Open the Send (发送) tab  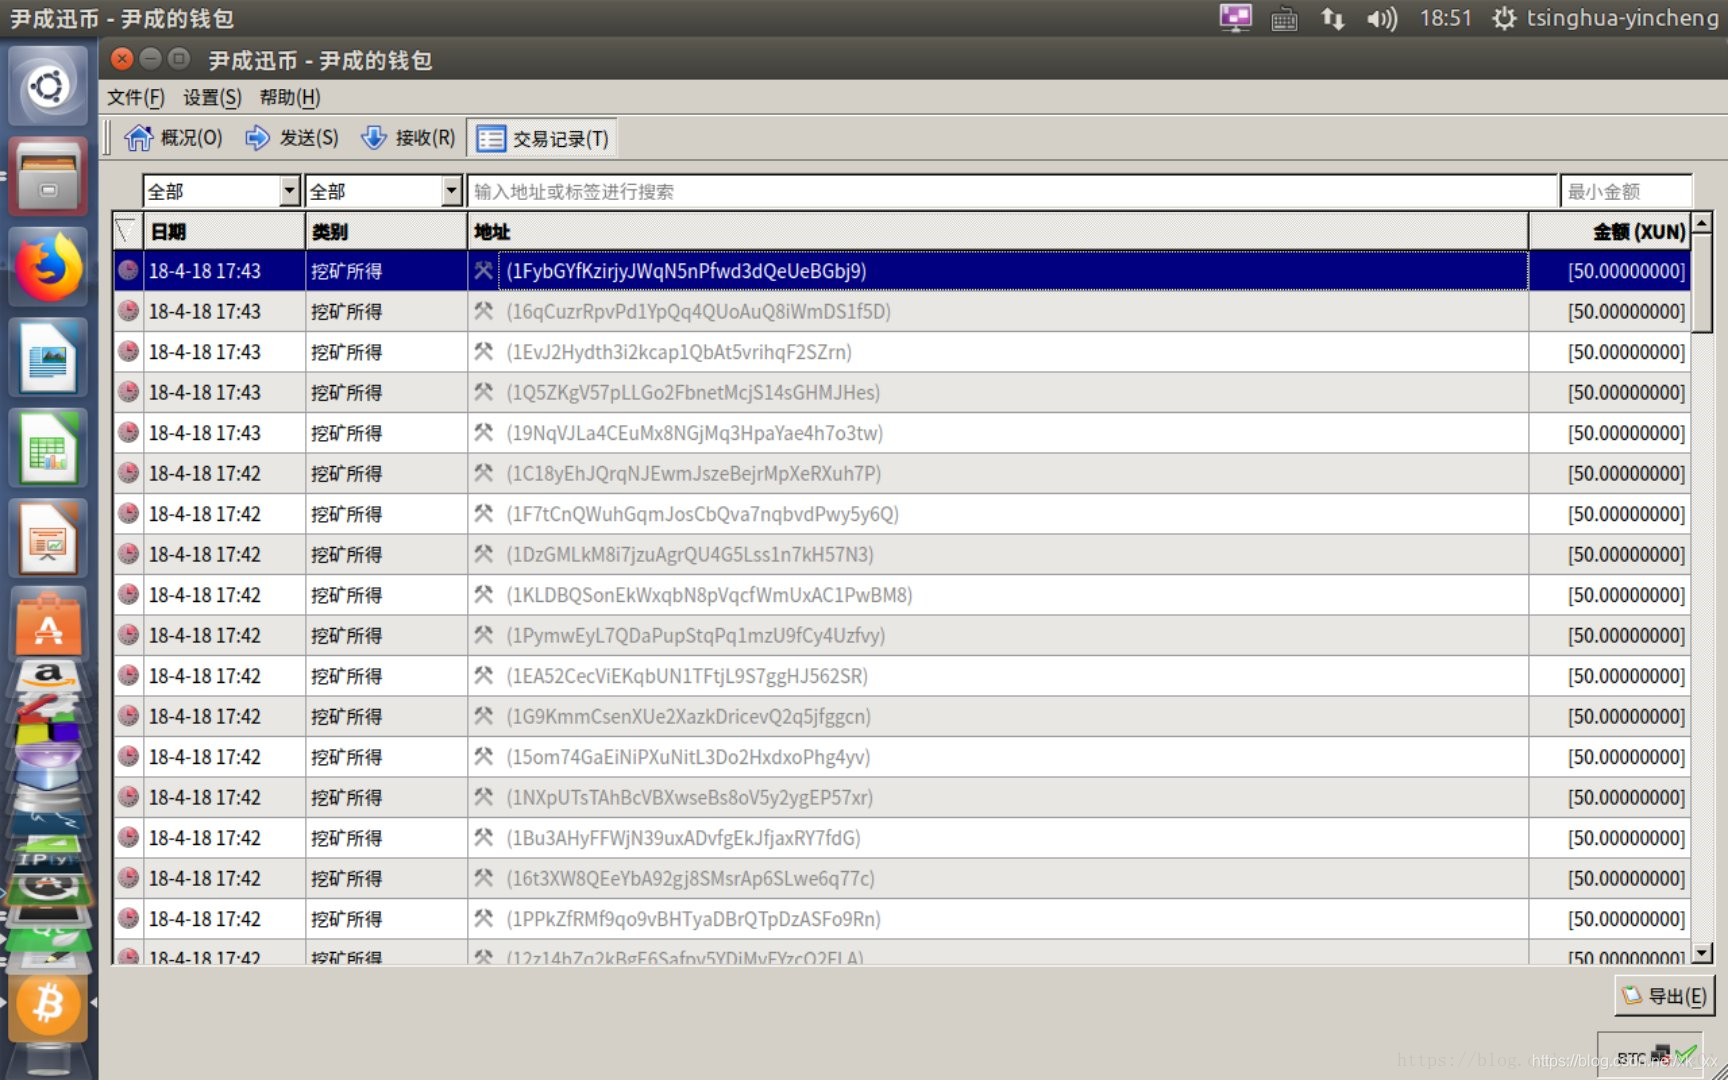tap(292, 138)
